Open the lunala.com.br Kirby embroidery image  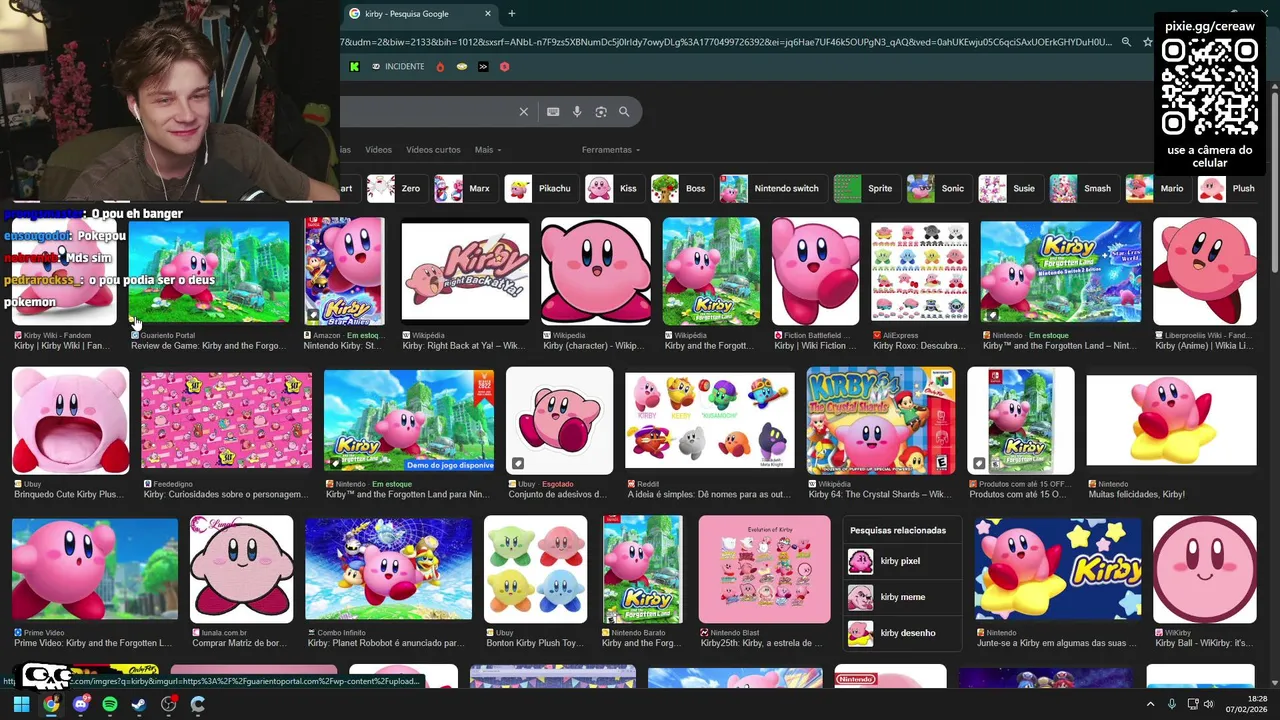(x=241, y=569)
